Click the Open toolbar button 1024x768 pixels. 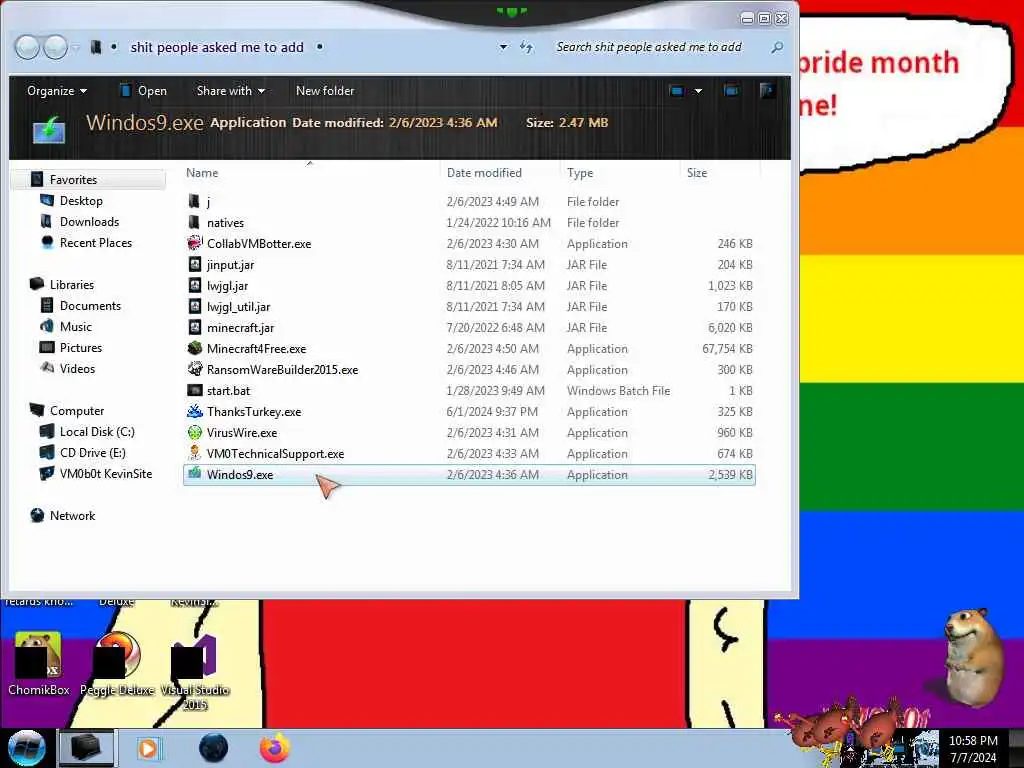tap(144, 91)
